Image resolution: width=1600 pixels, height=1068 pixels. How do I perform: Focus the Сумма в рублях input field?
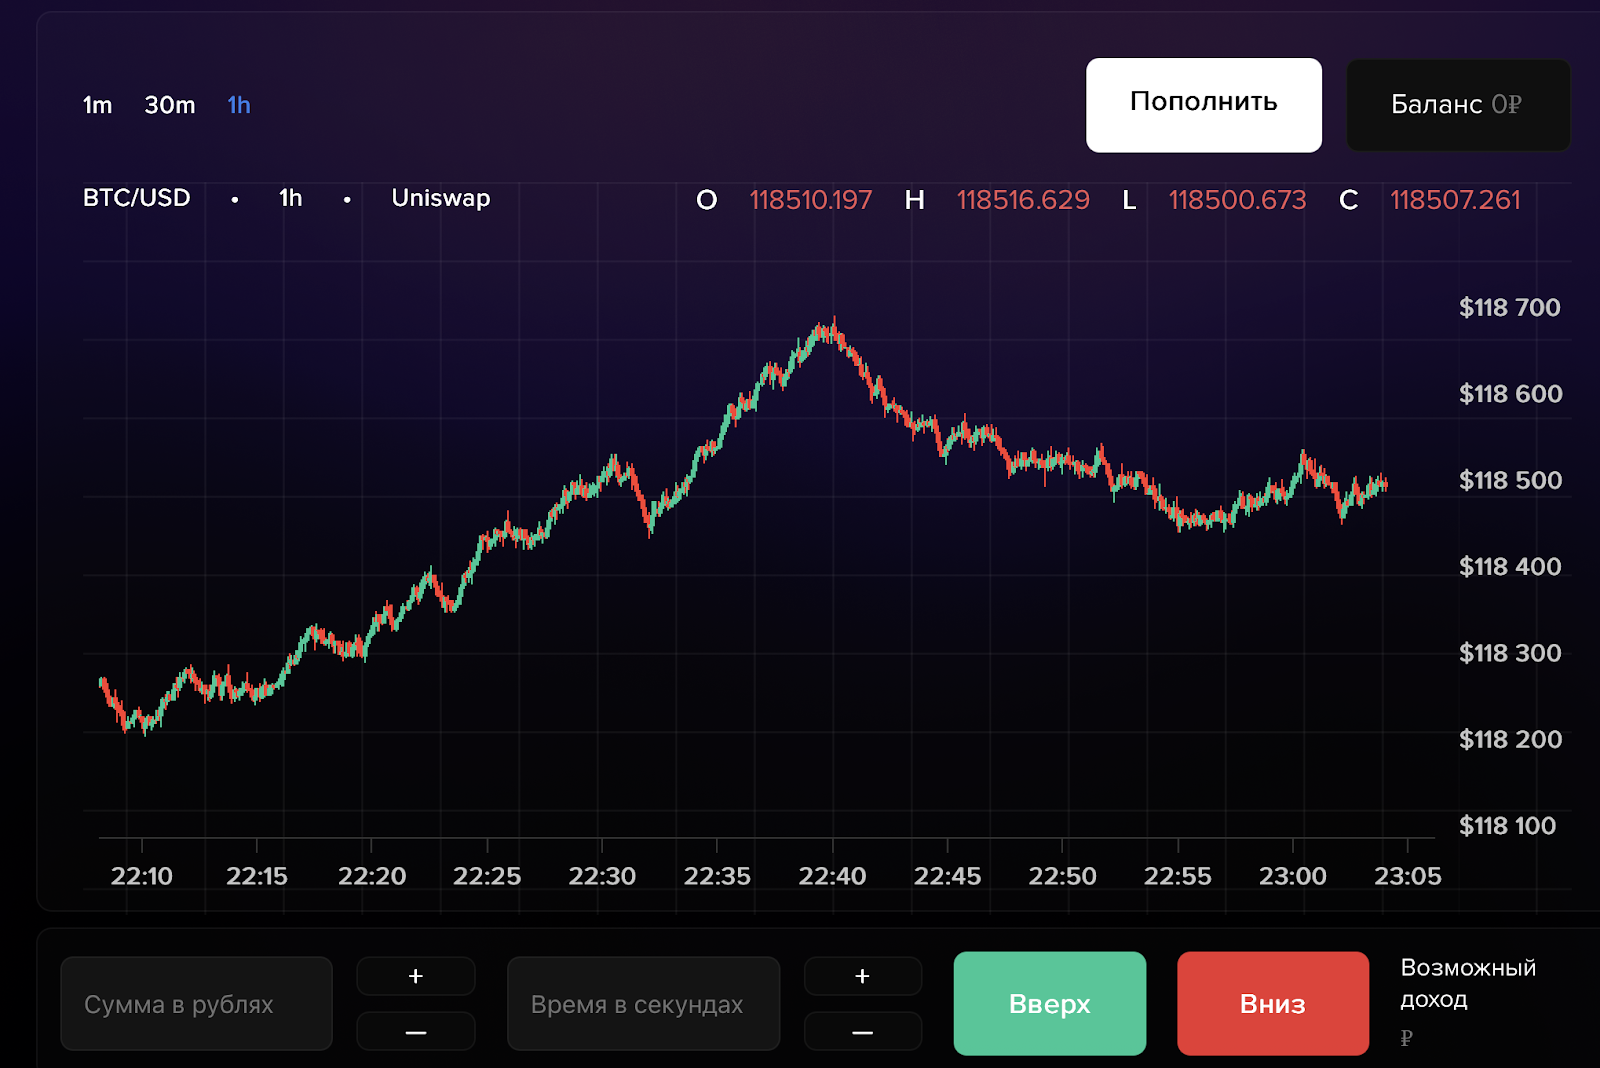(x=196, y=1003)
